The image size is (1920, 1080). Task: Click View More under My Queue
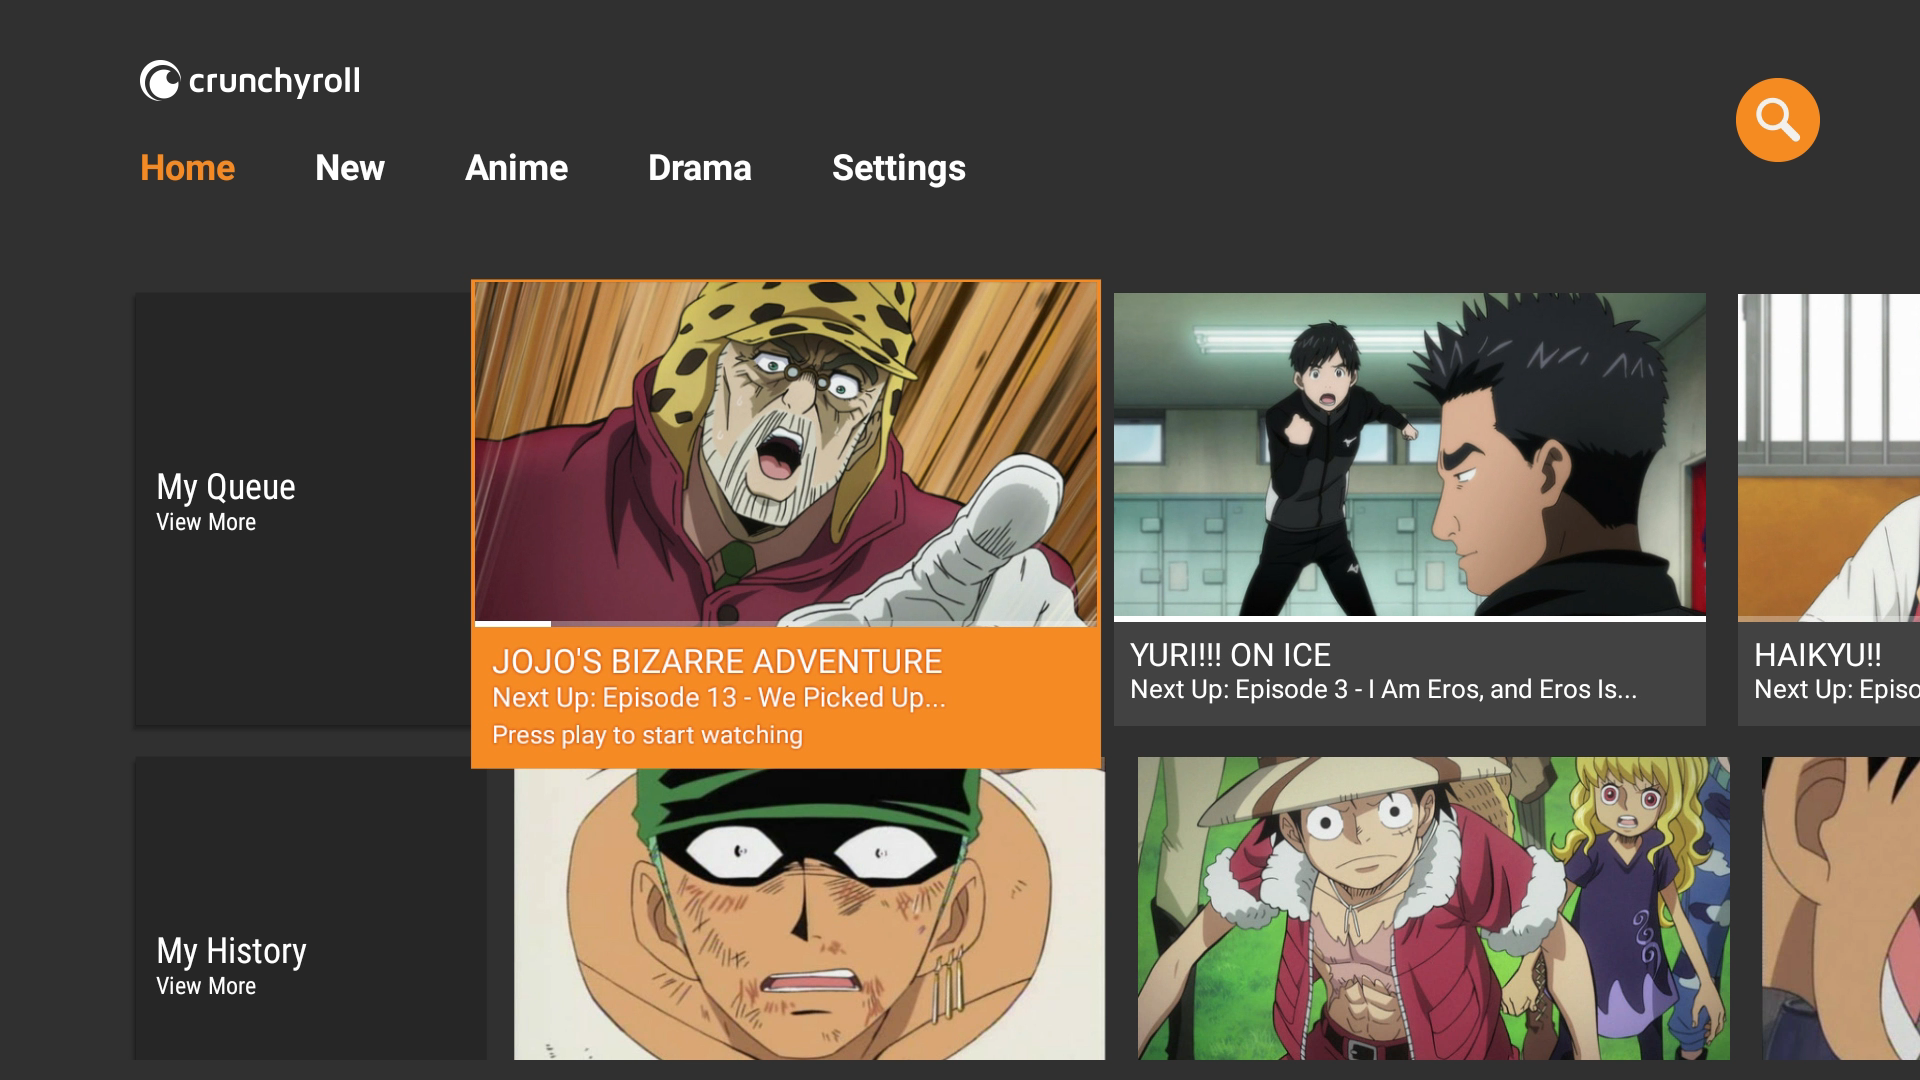coord(206,523)
